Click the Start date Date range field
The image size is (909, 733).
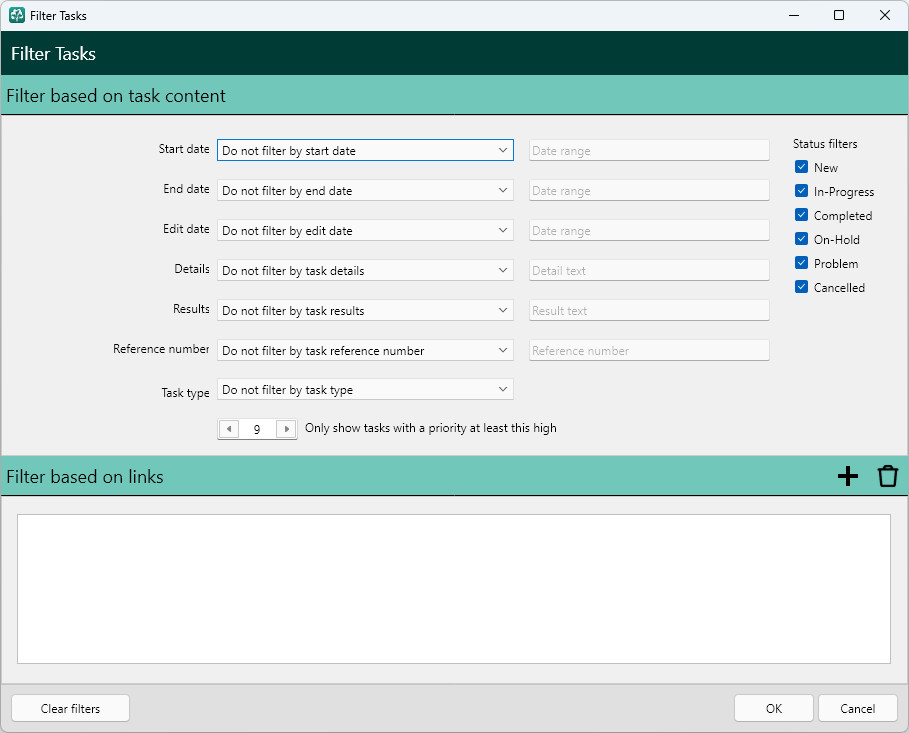[x=649, y=150]
